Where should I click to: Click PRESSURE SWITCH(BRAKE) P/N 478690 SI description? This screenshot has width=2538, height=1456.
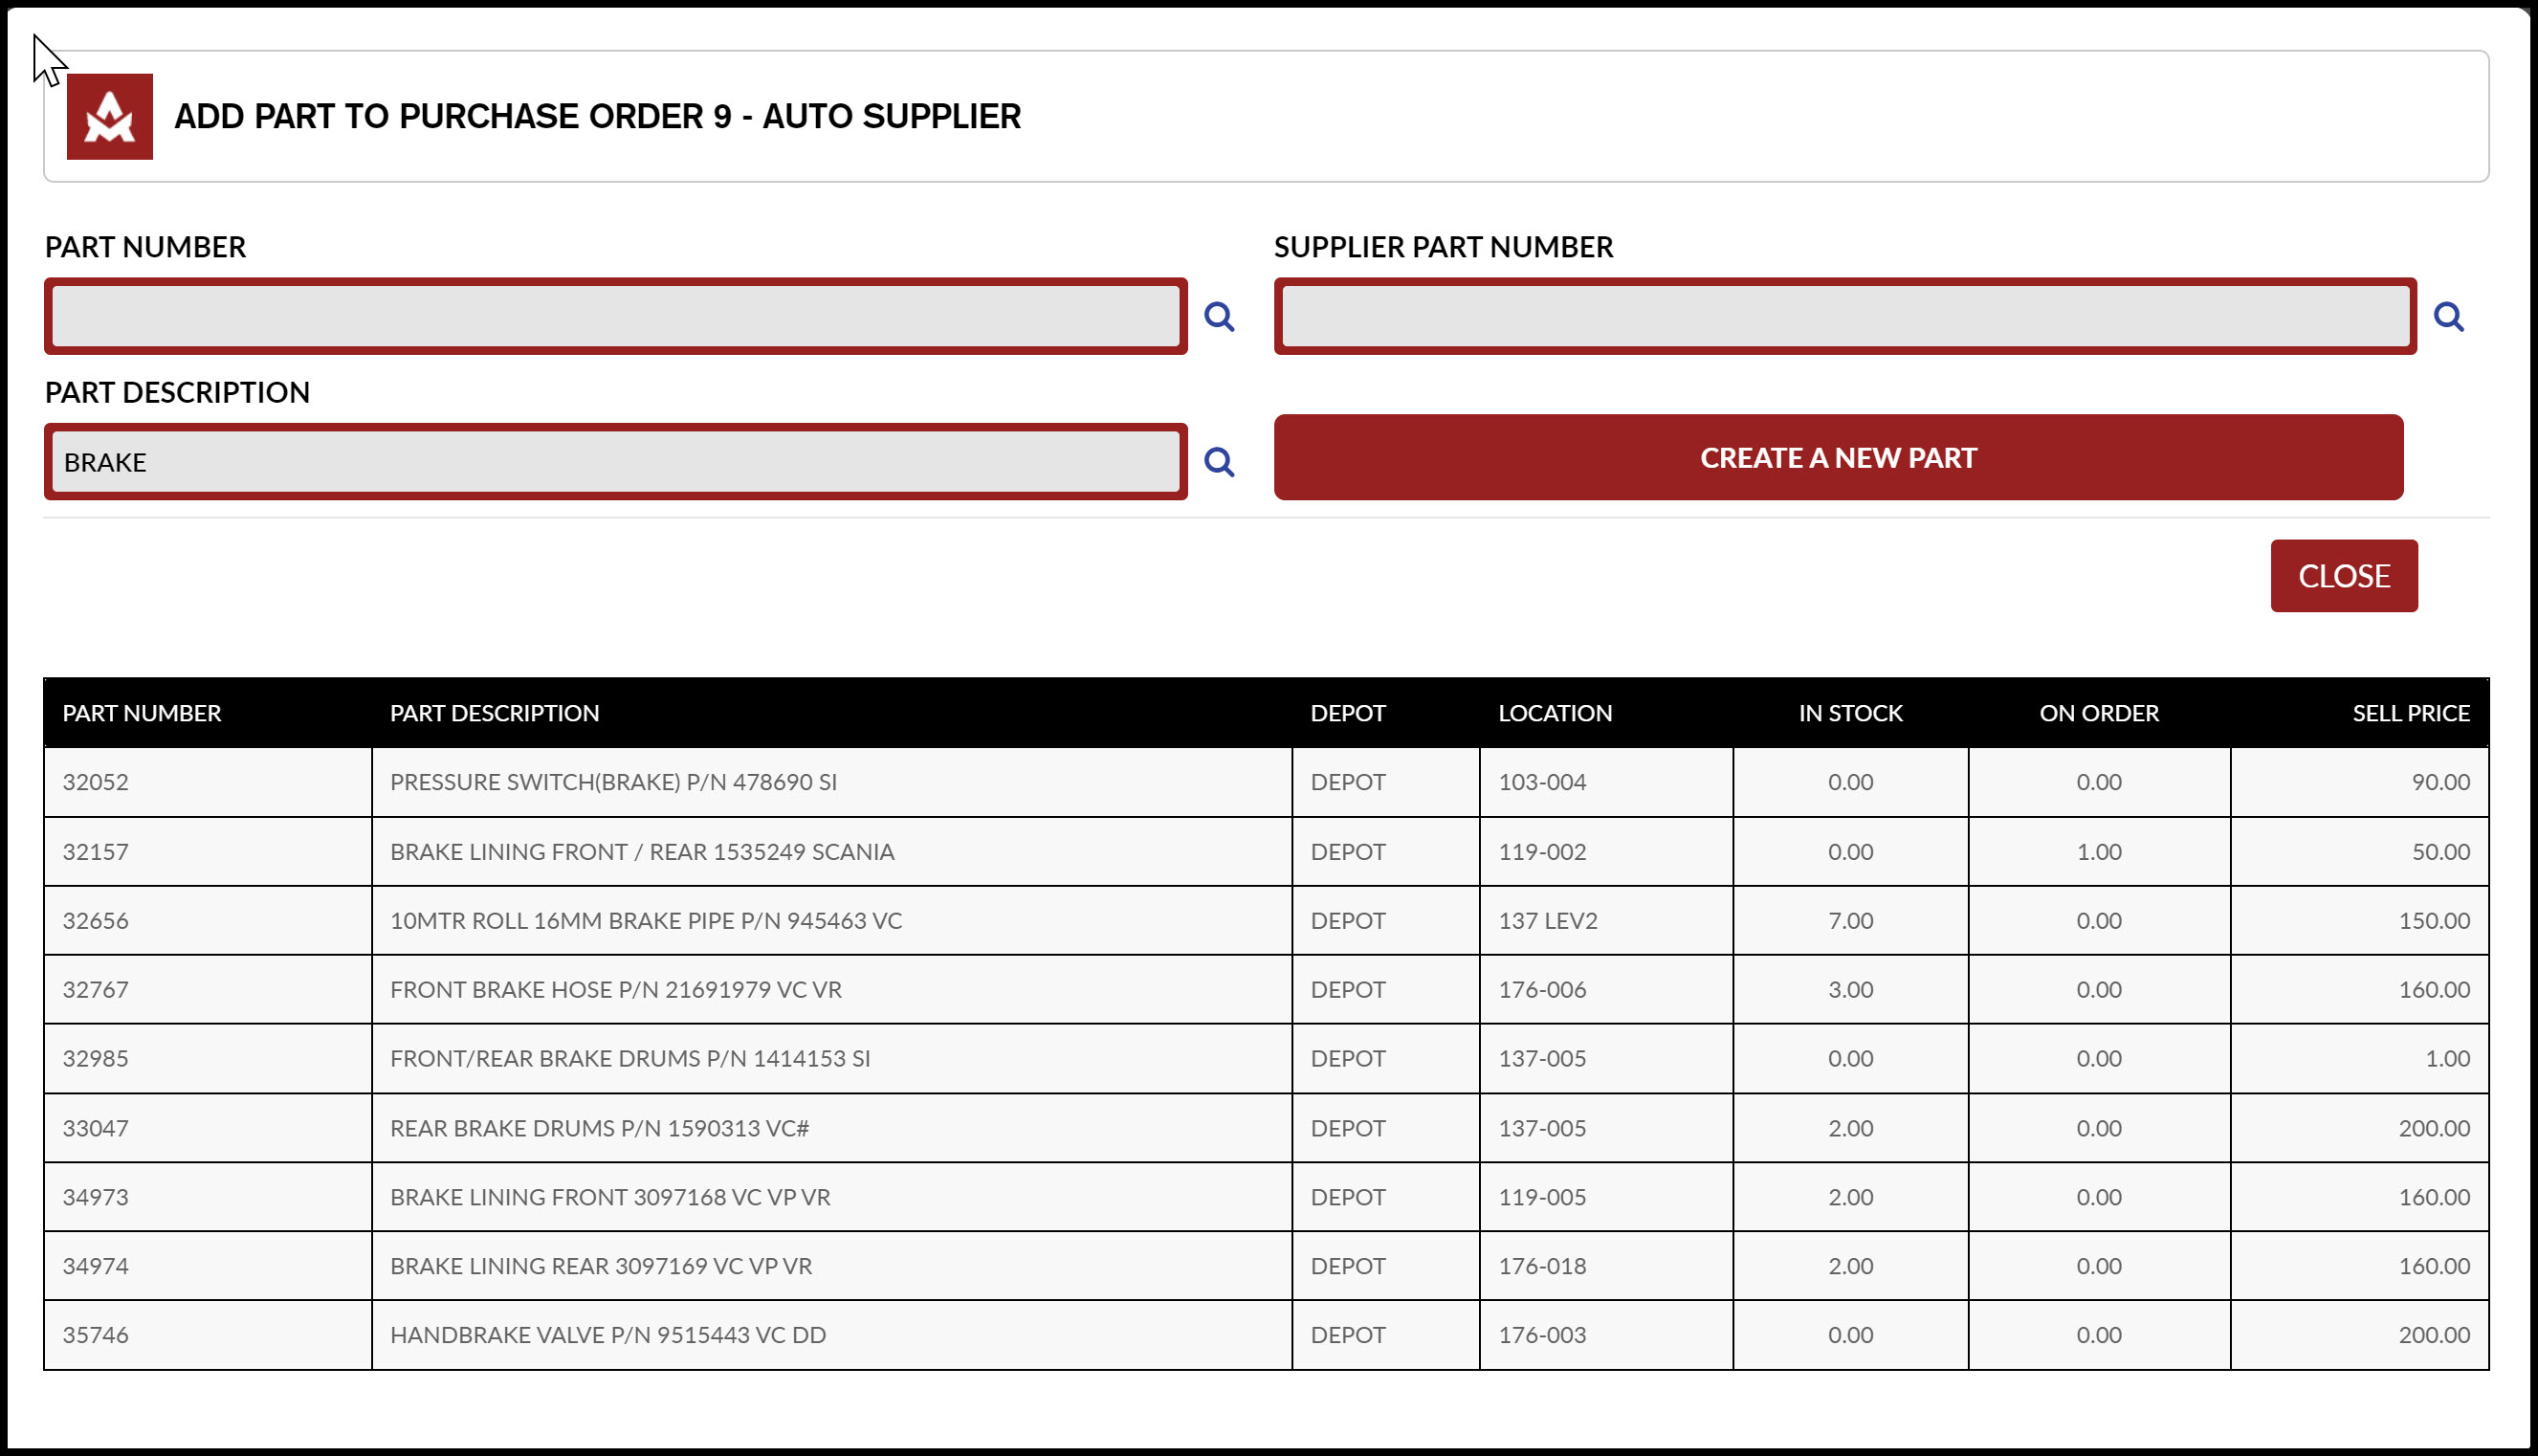tap(613, 782)
